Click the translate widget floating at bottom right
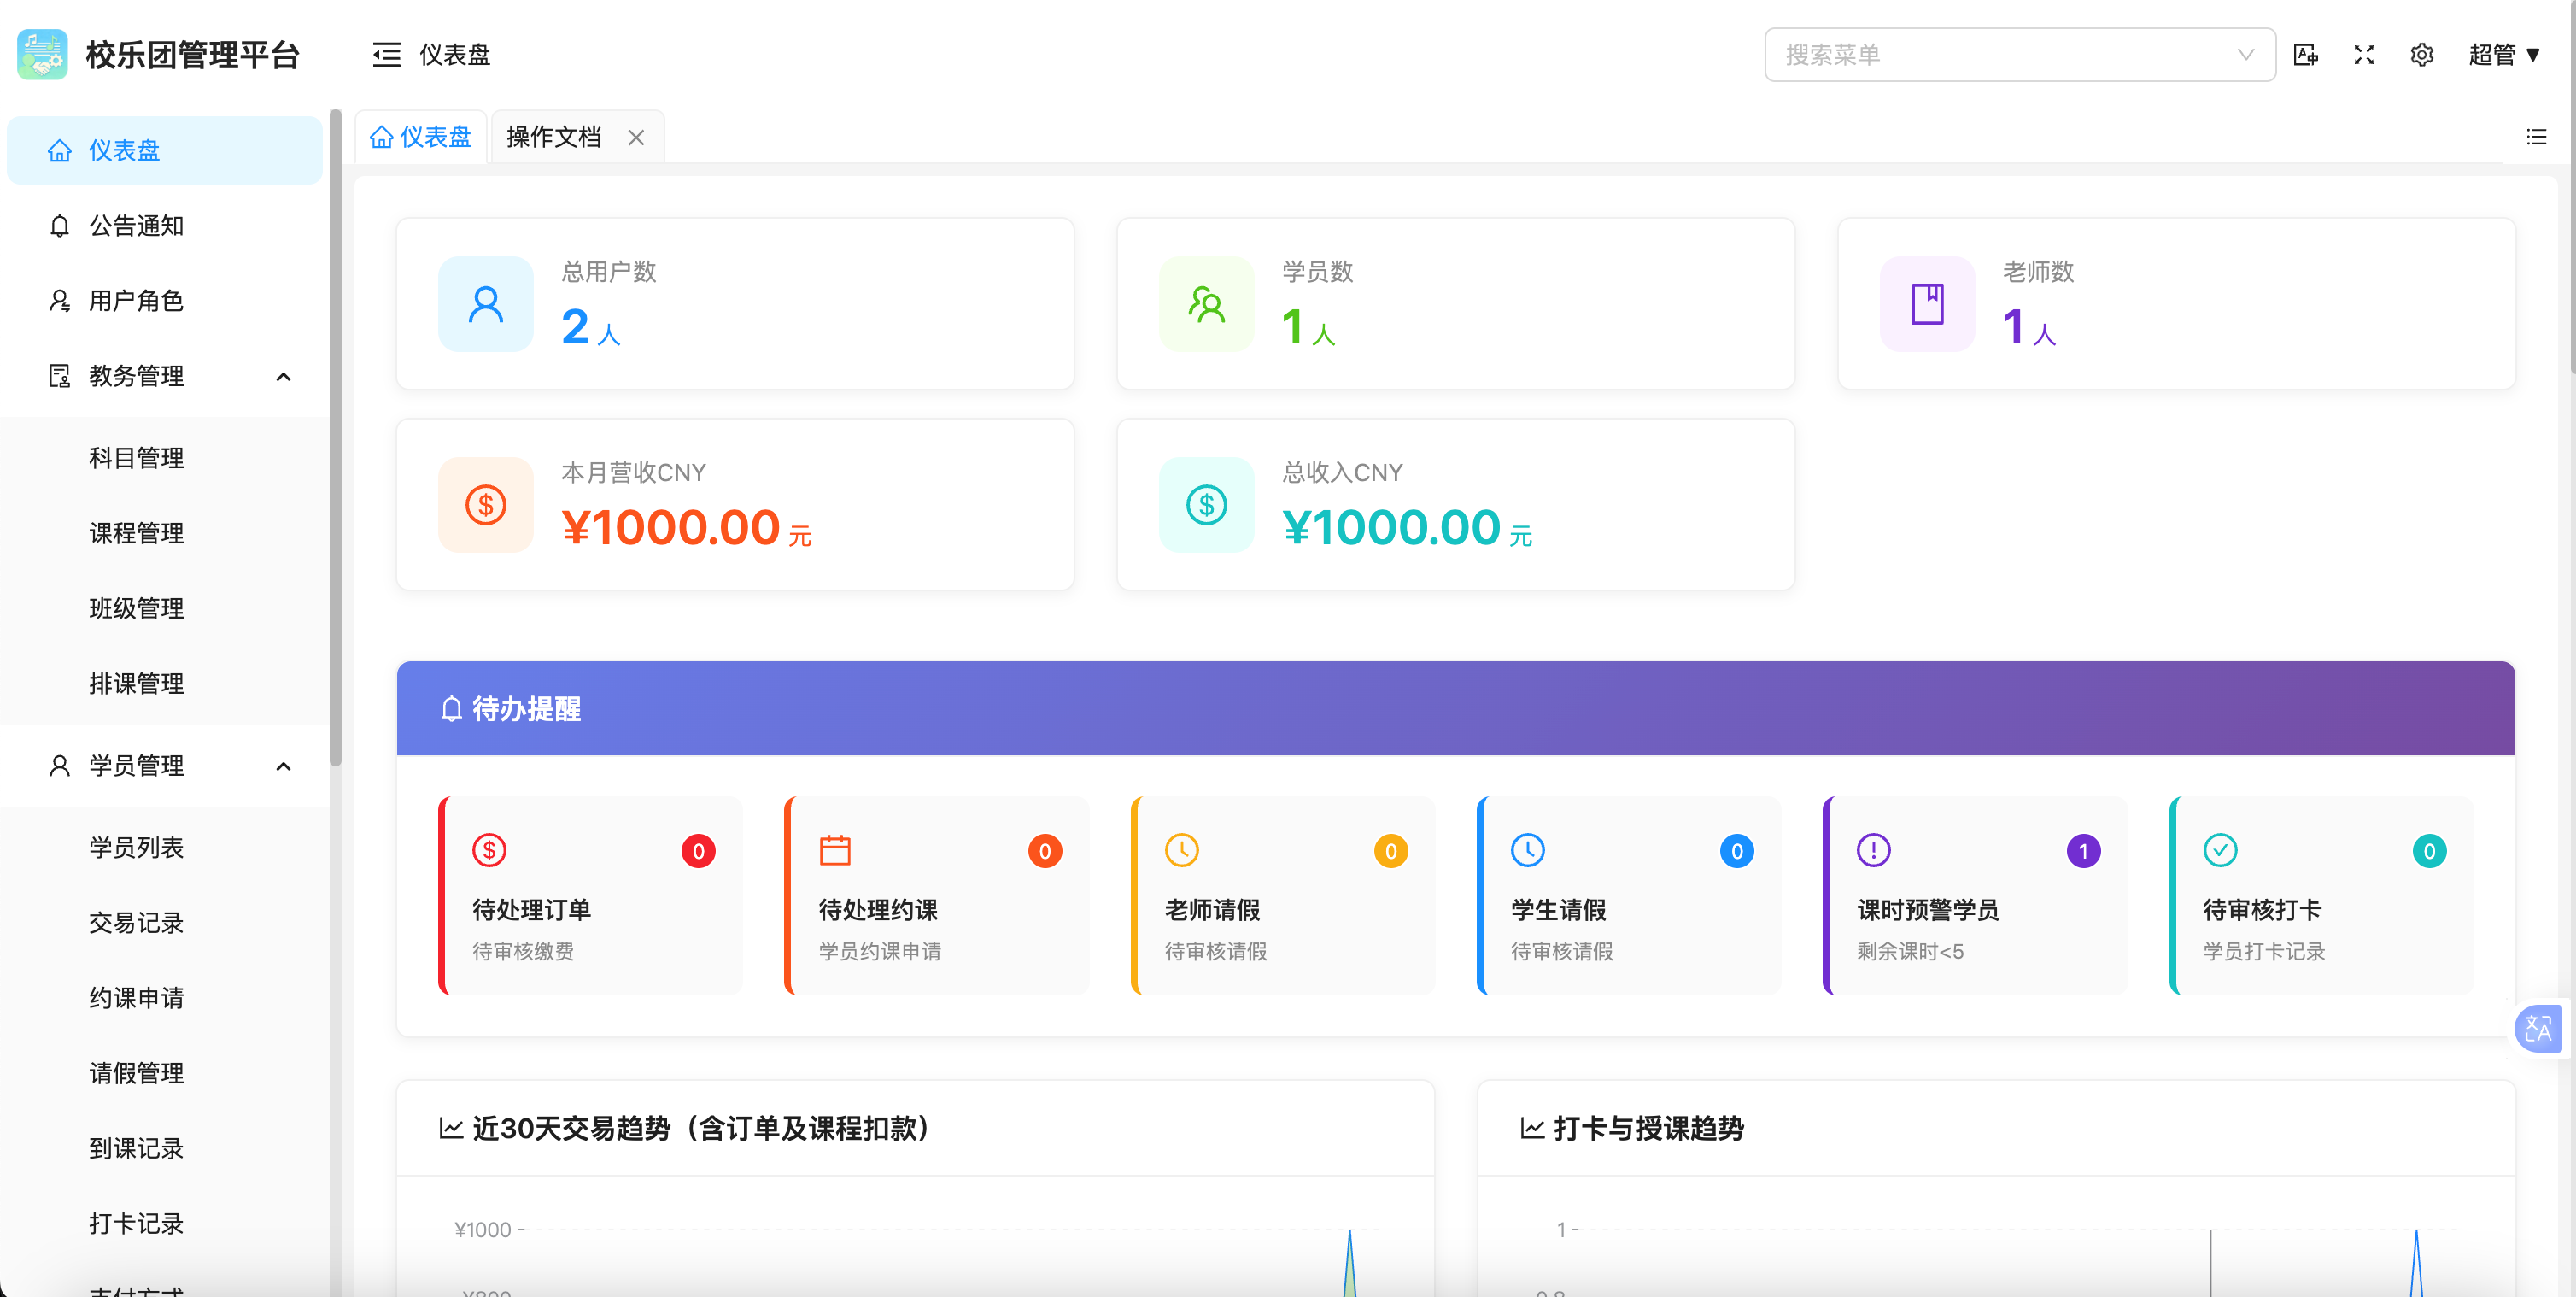2576x1297 pixels. 2538,1028
